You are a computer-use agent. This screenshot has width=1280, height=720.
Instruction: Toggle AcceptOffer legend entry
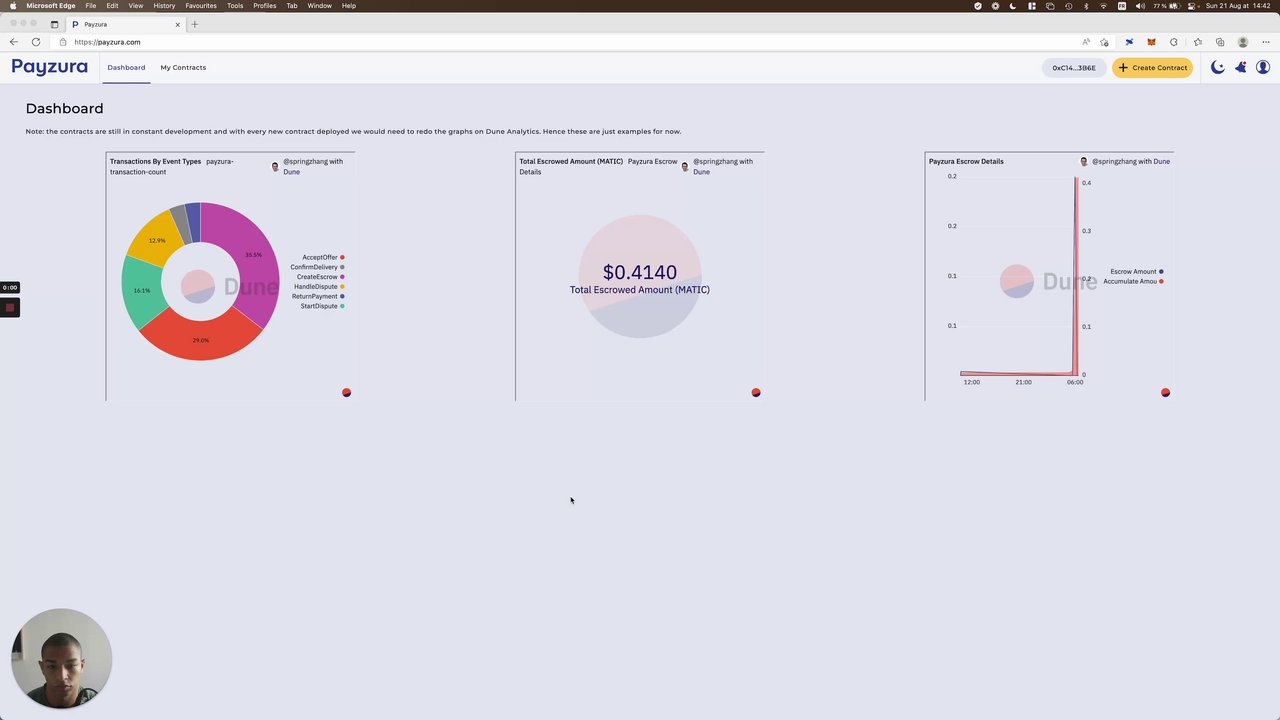(x=323, y=257)
